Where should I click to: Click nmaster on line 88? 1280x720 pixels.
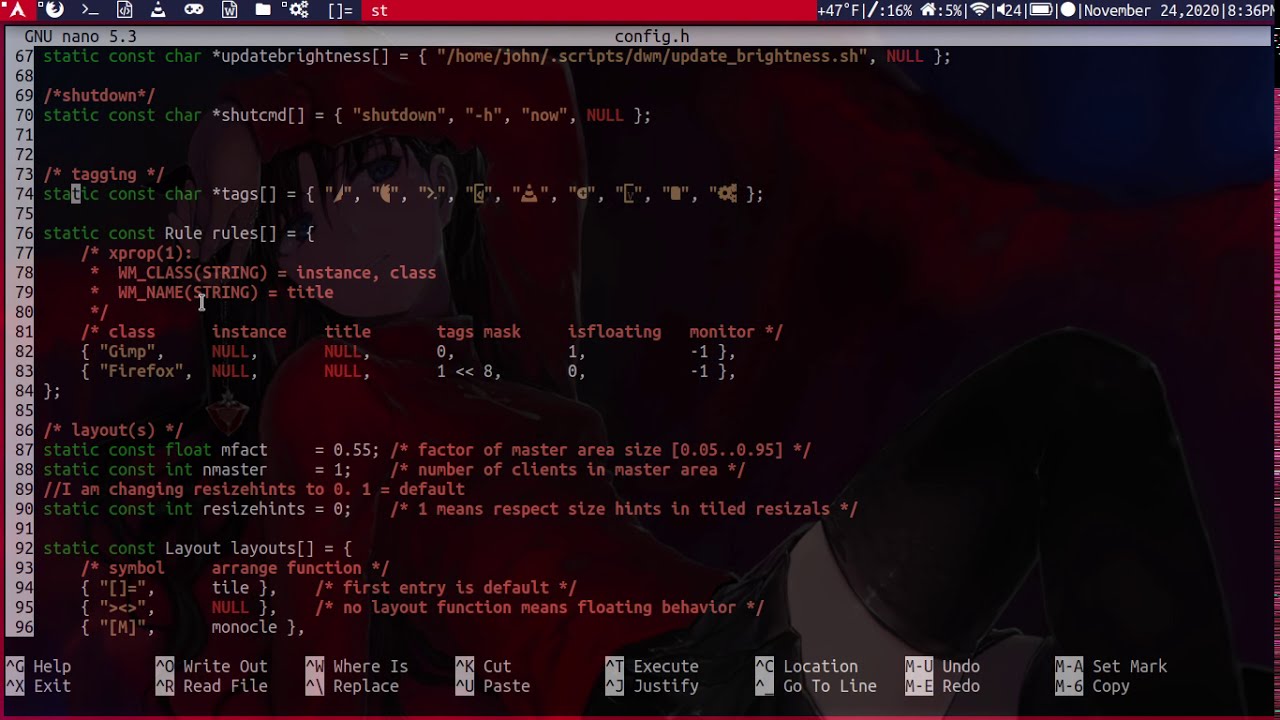coord(235,470)
